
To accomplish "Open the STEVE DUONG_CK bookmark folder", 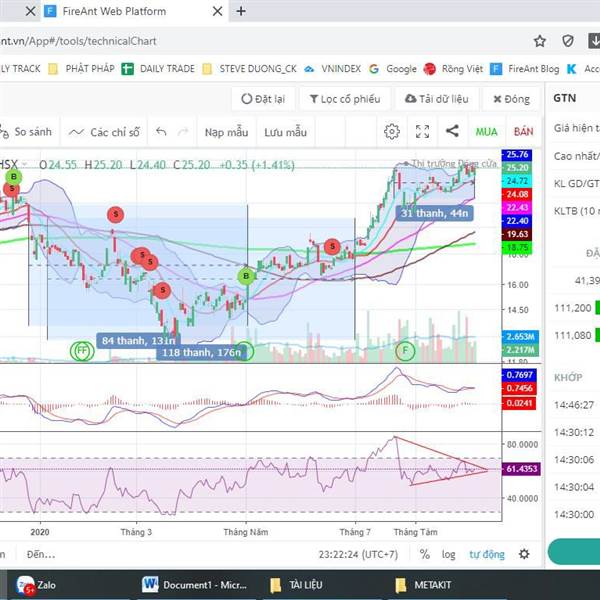I will click(x=249, y=69).
